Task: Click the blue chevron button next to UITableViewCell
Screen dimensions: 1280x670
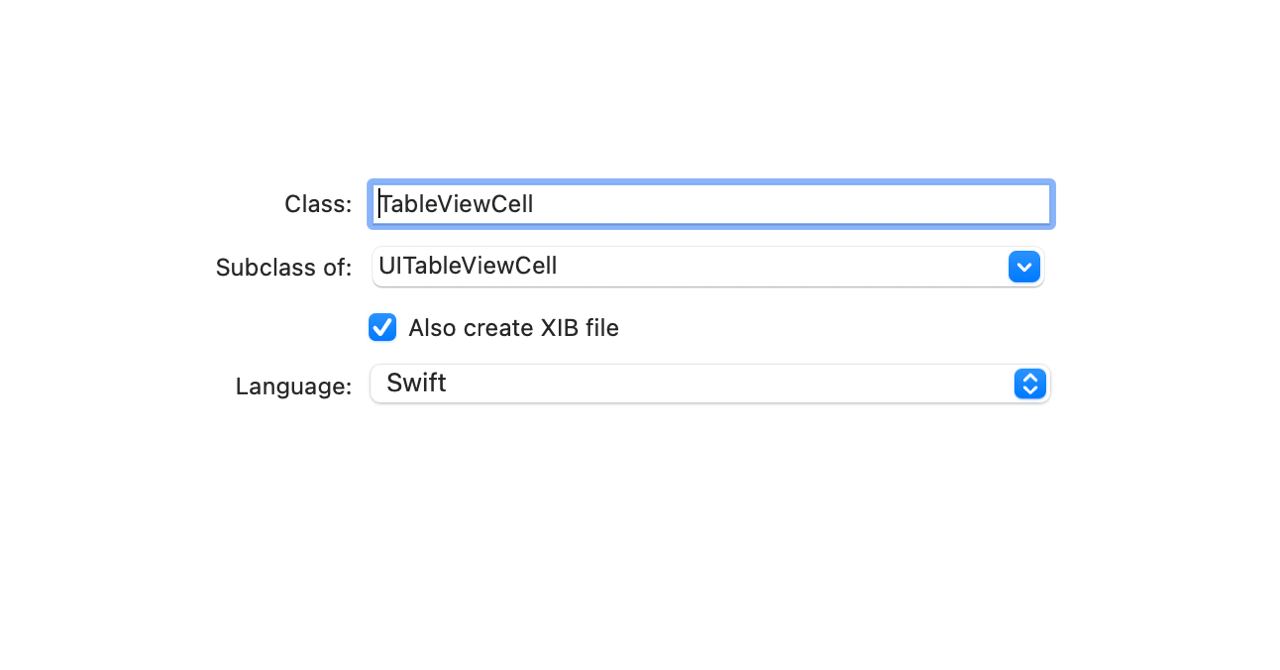Action: click(x=1024, y=267)
